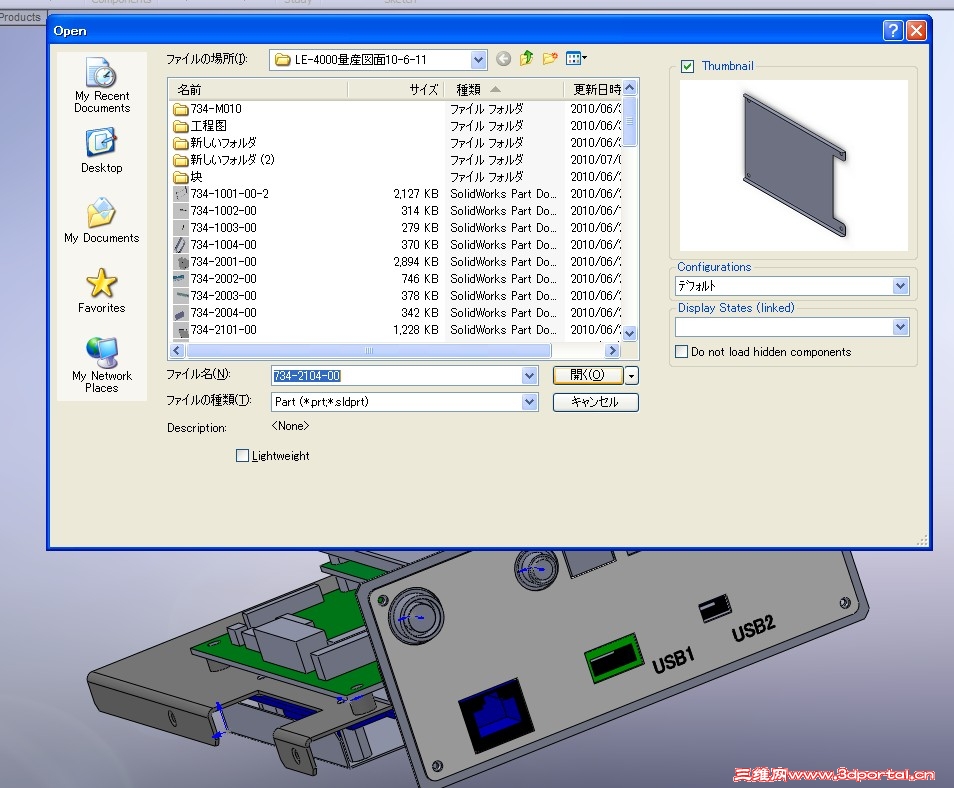Open the Products tab behind dialog
The height and width of the screenshot is (788, 954).
coord(21,17)
